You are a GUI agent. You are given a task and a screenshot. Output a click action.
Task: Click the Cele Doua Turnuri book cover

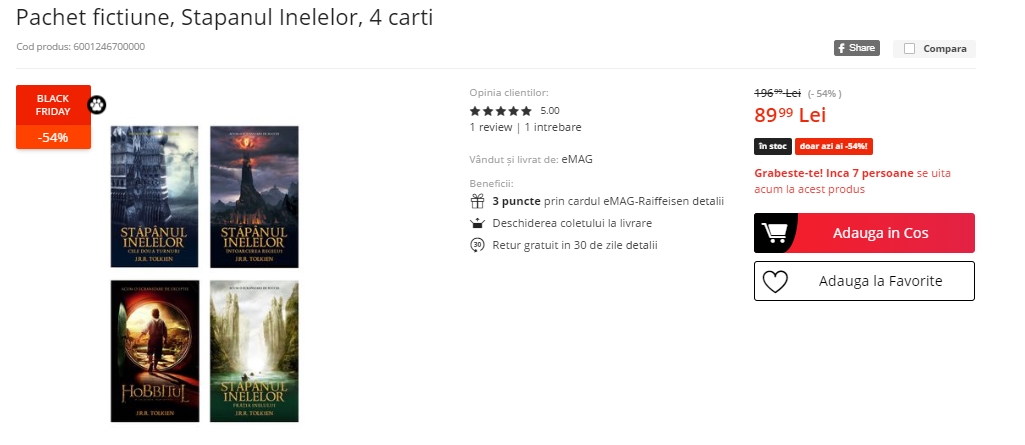pyautogui.click(x=154, y=197)
